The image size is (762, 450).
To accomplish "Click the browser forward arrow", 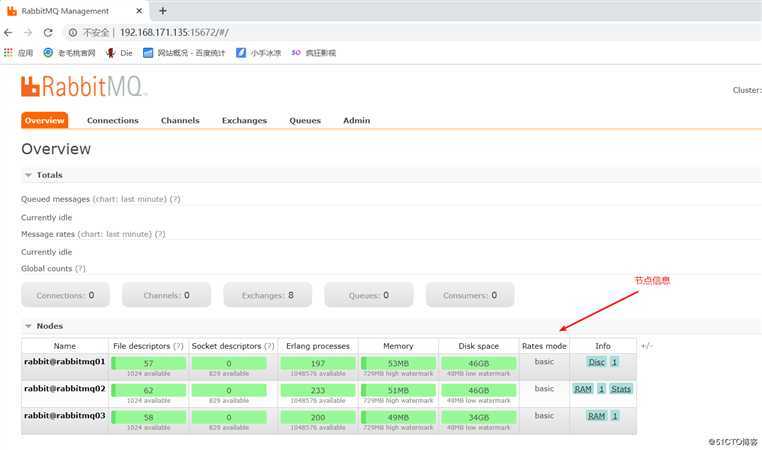I will tap(28, 33).
